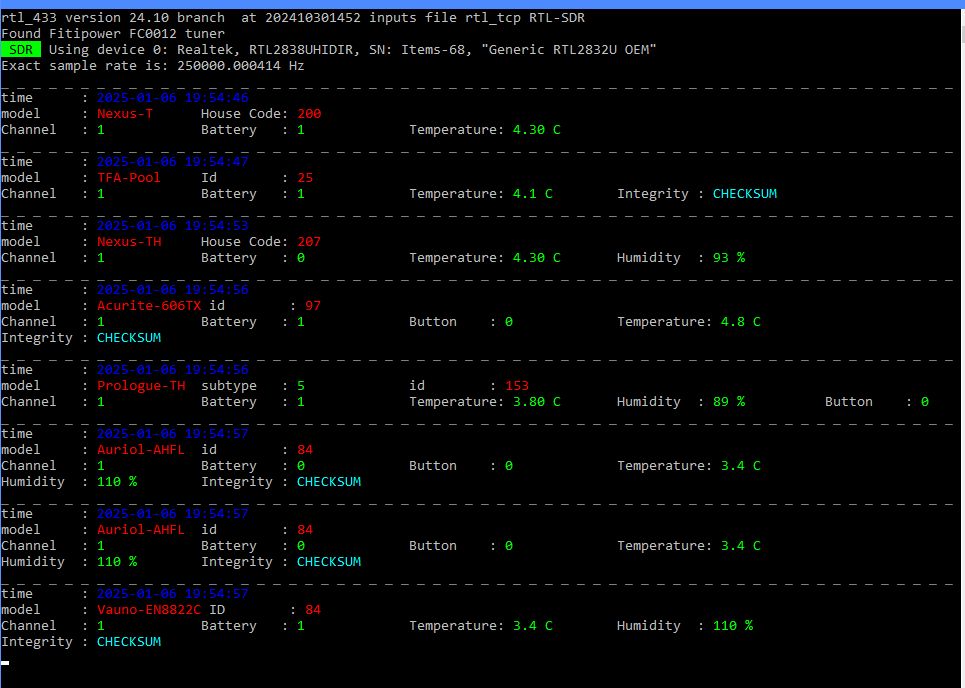Click the Prologue-TH id value 153

point(517,386)
